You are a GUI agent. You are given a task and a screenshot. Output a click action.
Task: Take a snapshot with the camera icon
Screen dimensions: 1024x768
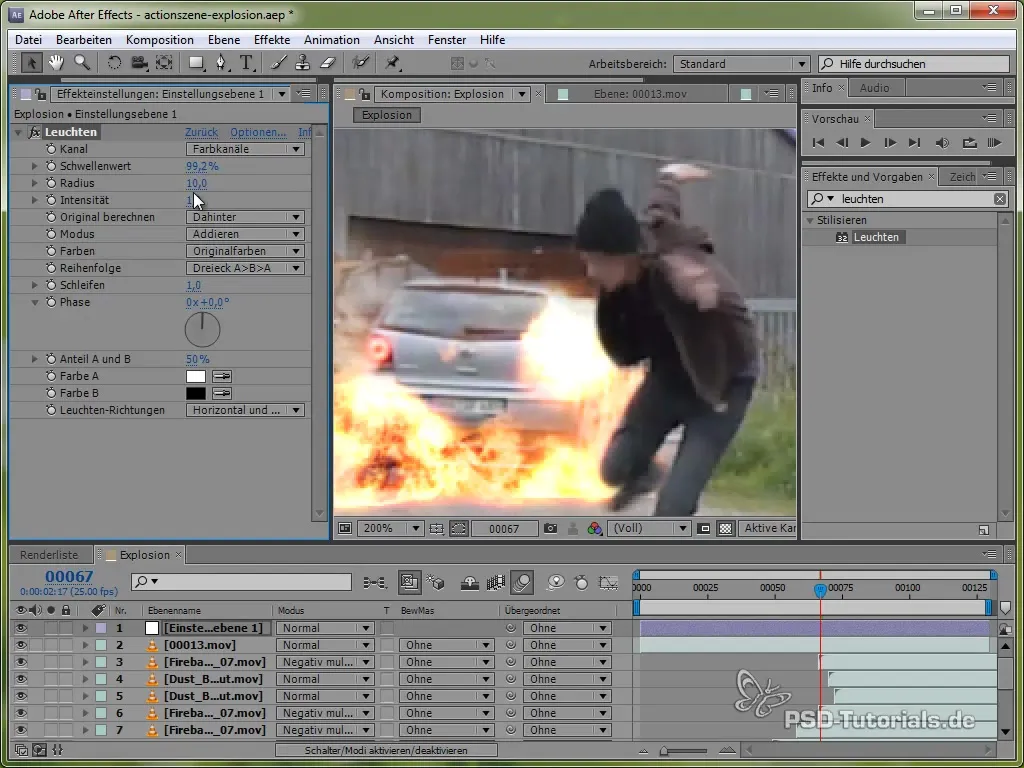[551, 528]
